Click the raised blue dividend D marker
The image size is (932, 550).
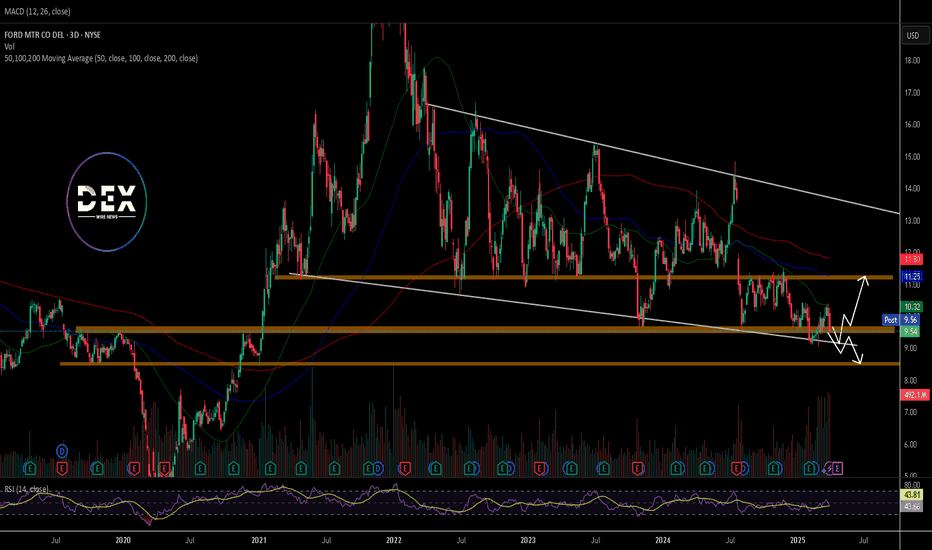coord(62,451)
